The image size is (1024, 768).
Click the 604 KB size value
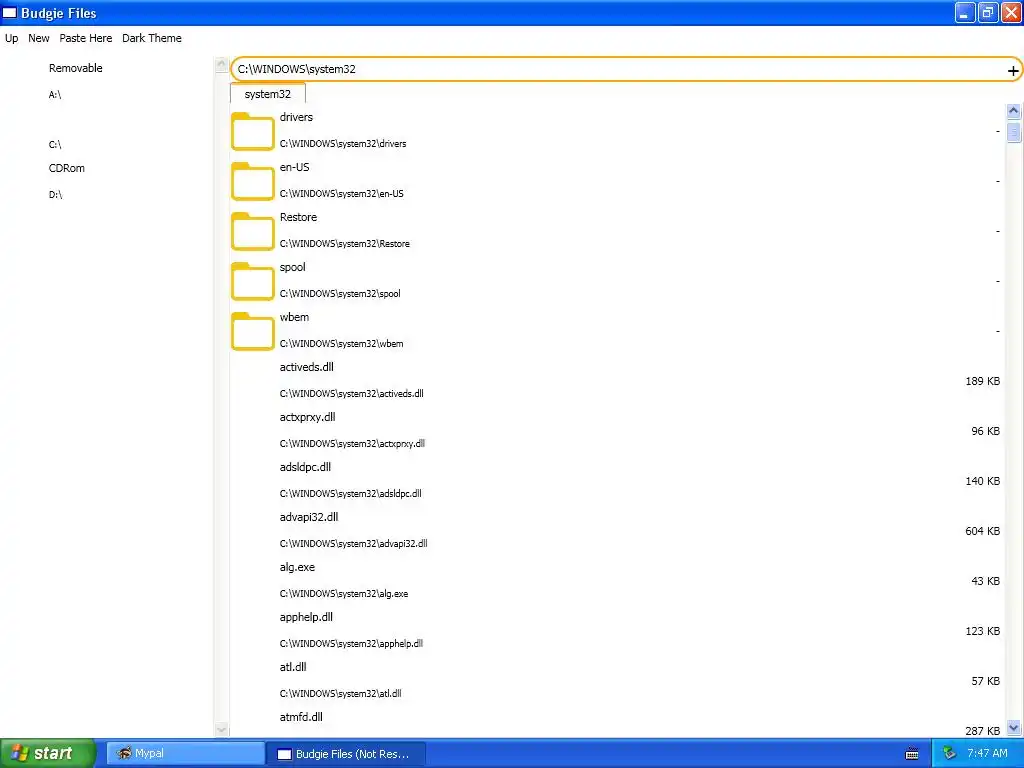click(982, 531)
